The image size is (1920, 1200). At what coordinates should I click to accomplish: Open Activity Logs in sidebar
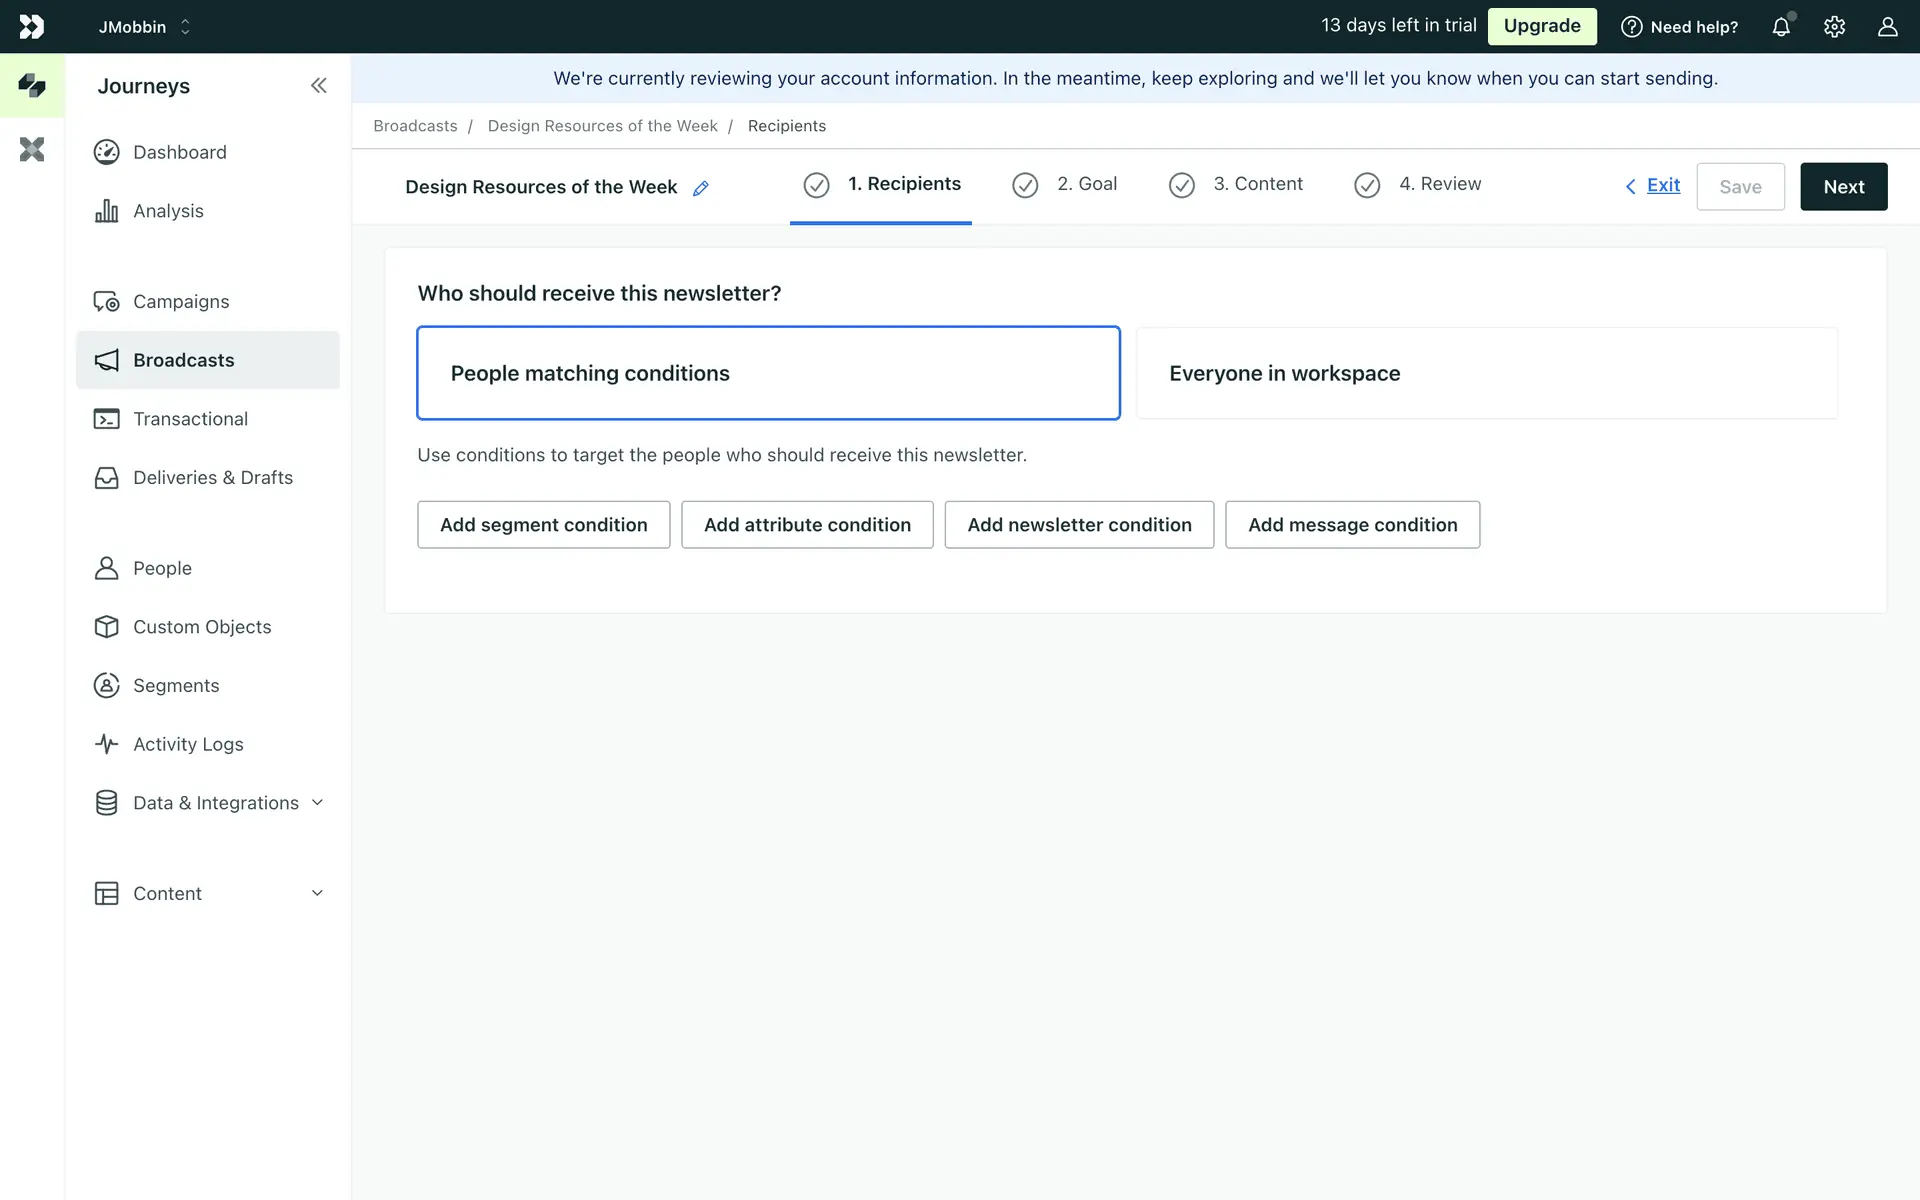187,744
